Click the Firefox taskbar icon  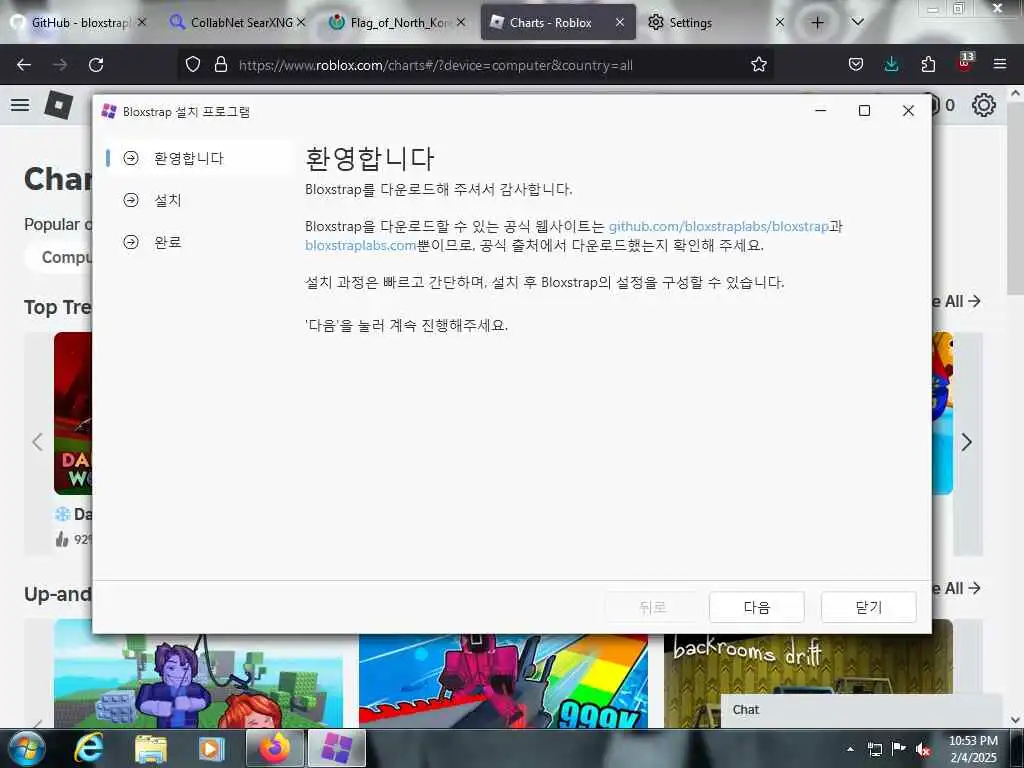click(274, 748)
